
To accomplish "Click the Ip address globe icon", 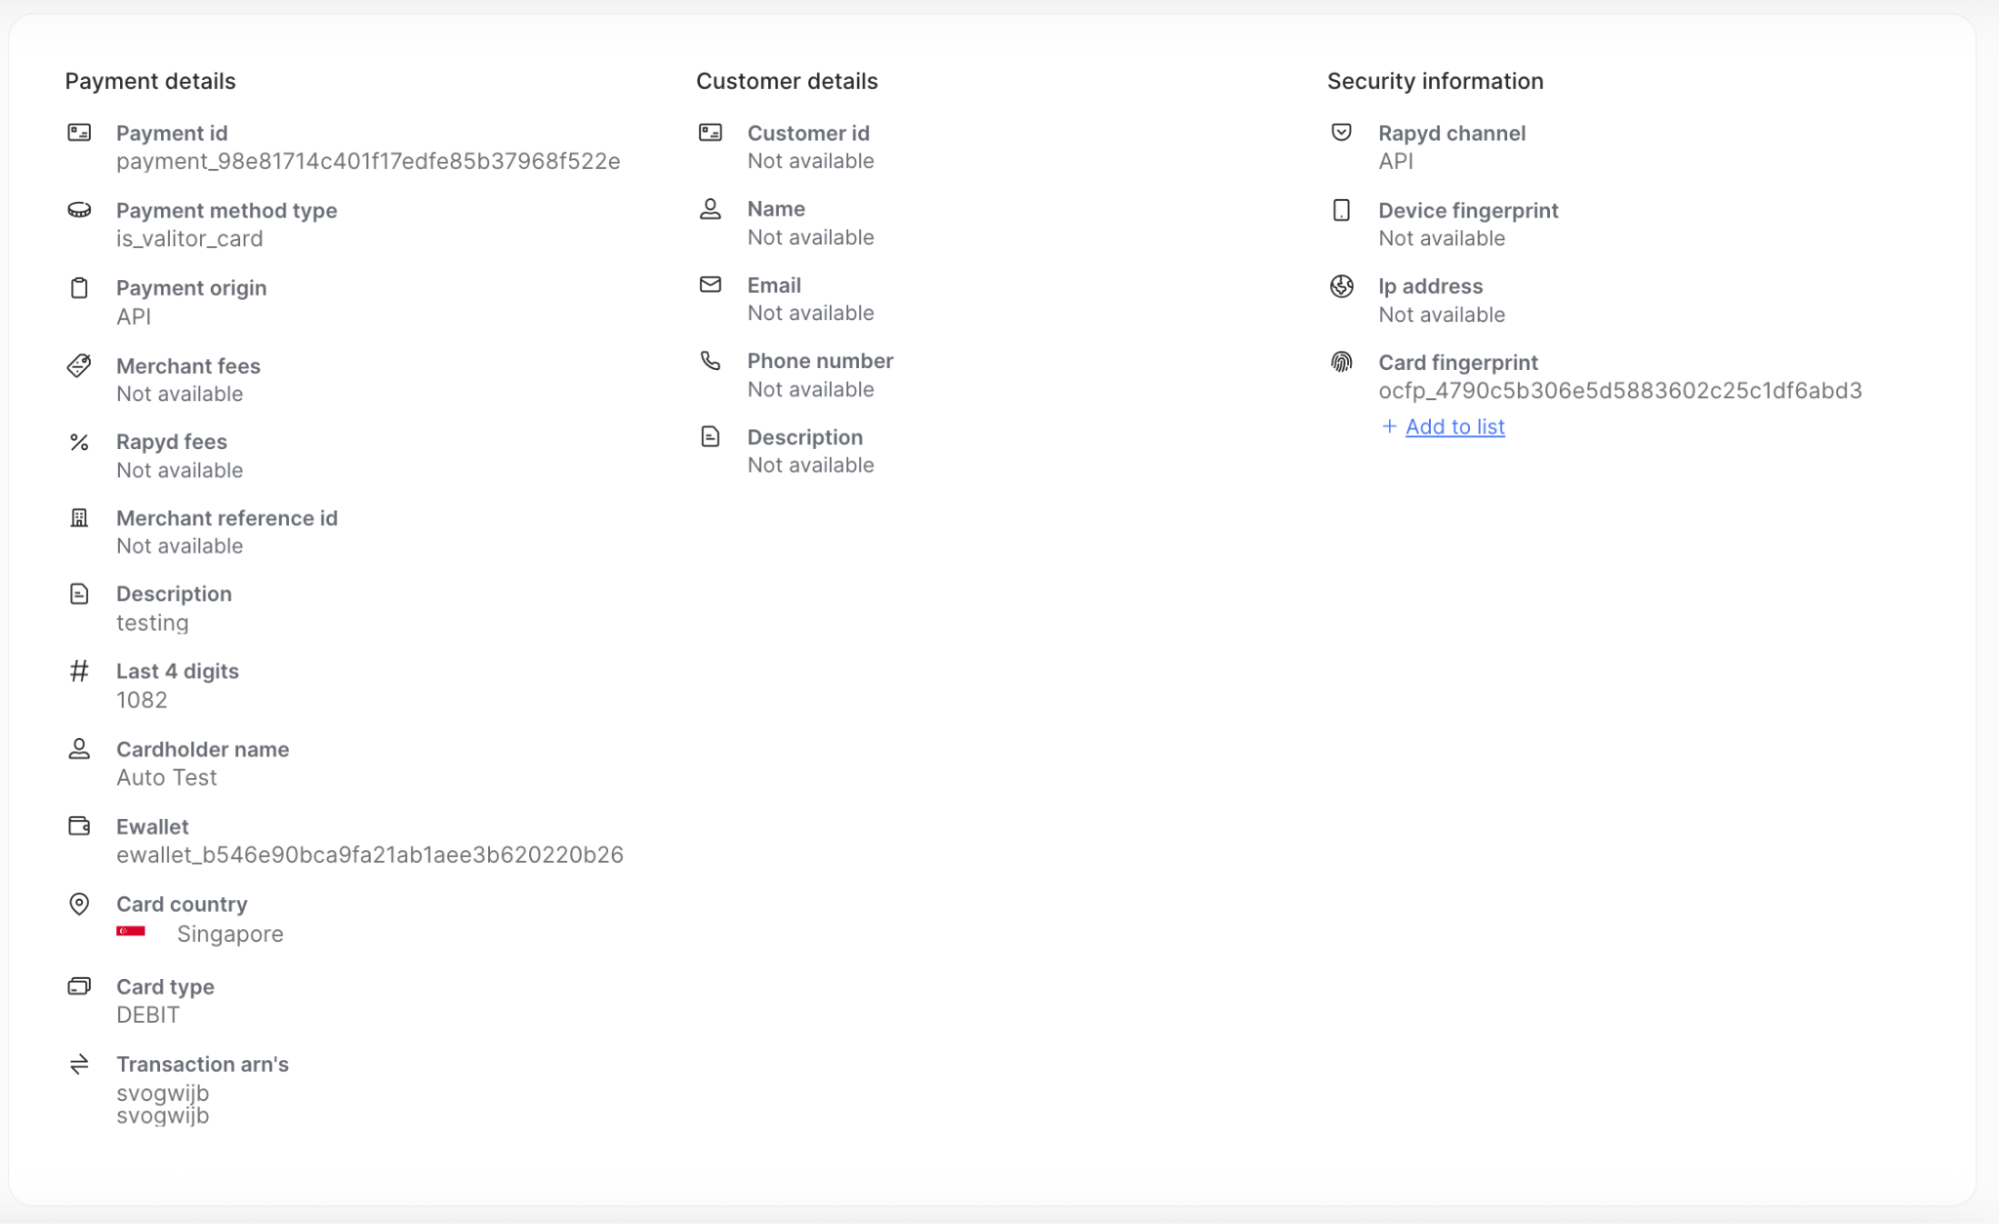I will pyautogui.click(x=1342, y=286).
